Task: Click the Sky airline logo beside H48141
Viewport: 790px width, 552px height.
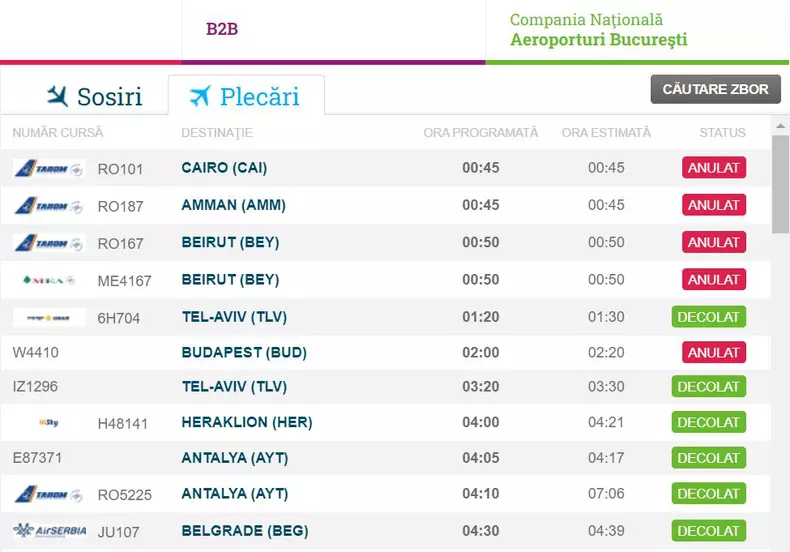Action: point(49,423)
